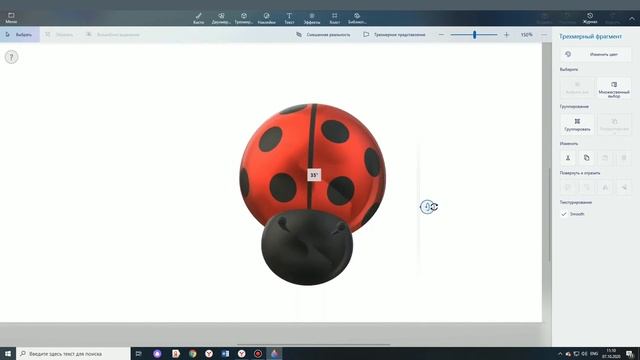The width and height of the screenshot is (640, 360).
Task: Open the Effects (Эффекты) tab
Action: click(x=312, y=18)
